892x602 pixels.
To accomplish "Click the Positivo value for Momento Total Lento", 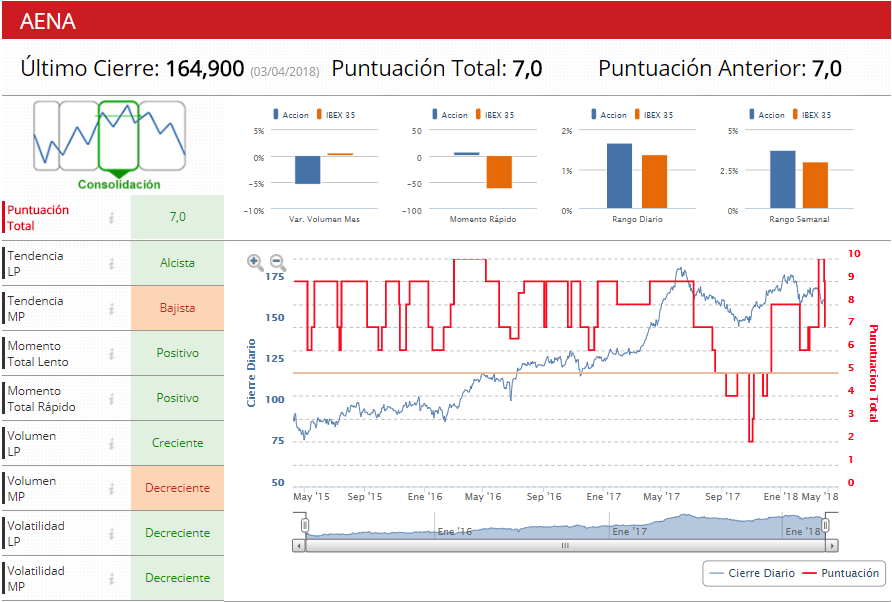I will point(177,353).
